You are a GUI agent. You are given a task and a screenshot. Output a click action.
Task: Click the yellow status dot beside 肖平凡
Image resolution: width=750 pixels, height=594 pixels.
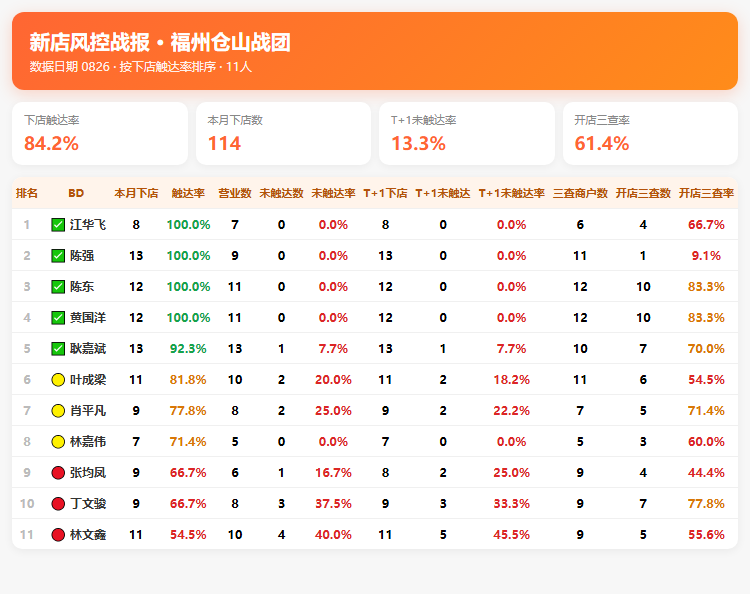(58, 411)
